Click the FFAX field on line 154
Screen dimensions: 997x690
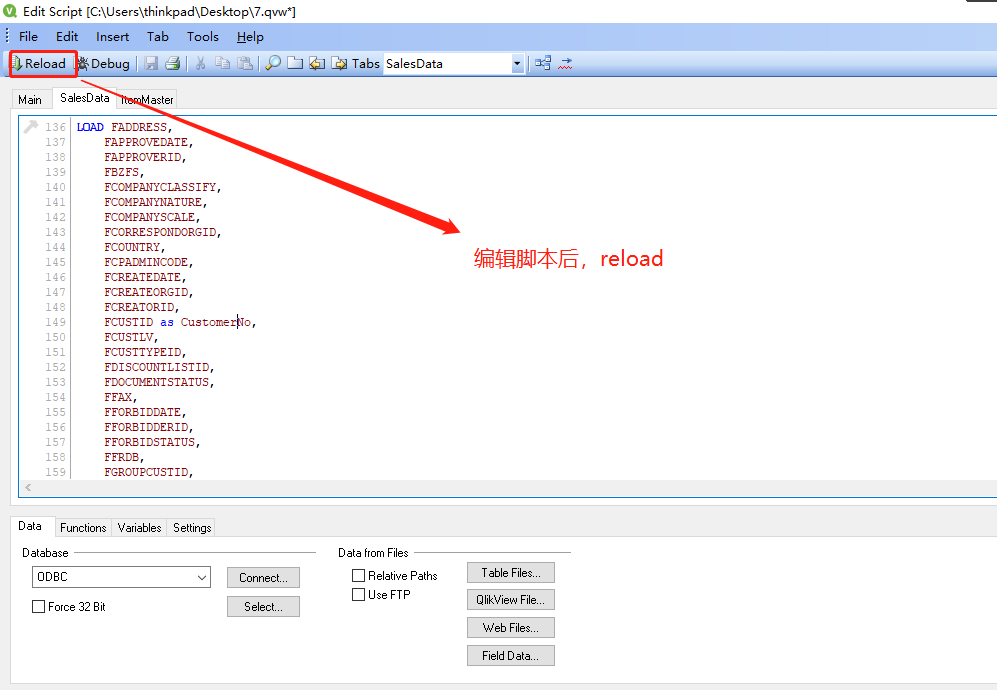(118, 397)
